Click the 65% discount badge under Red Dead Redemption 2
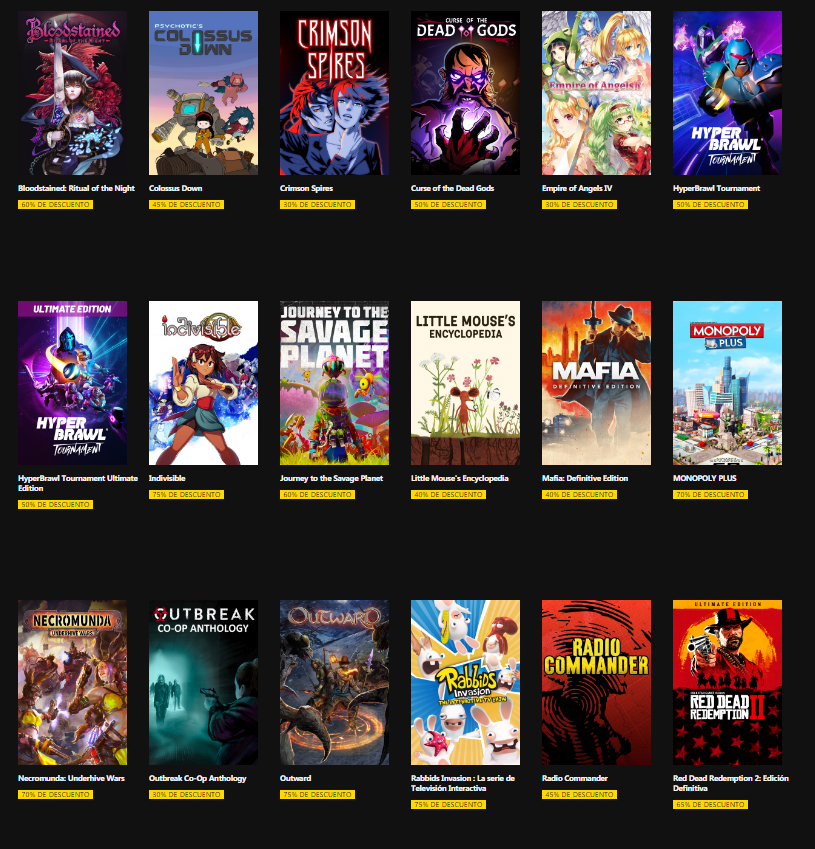Image resolution: width=815 pixels, height=849 pixels. [x=710, y=805]
